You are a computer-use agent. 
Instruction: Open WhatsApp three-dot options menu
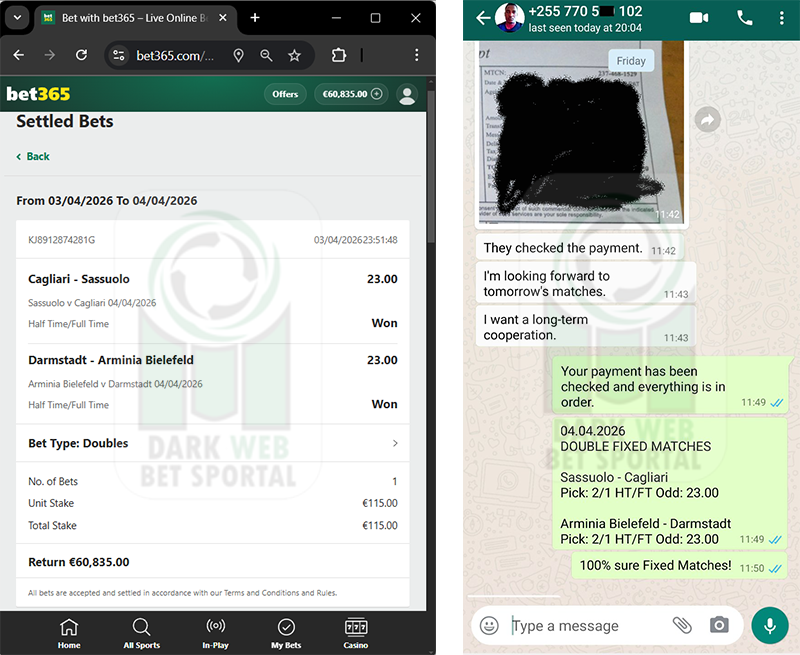tap(782, 17)
